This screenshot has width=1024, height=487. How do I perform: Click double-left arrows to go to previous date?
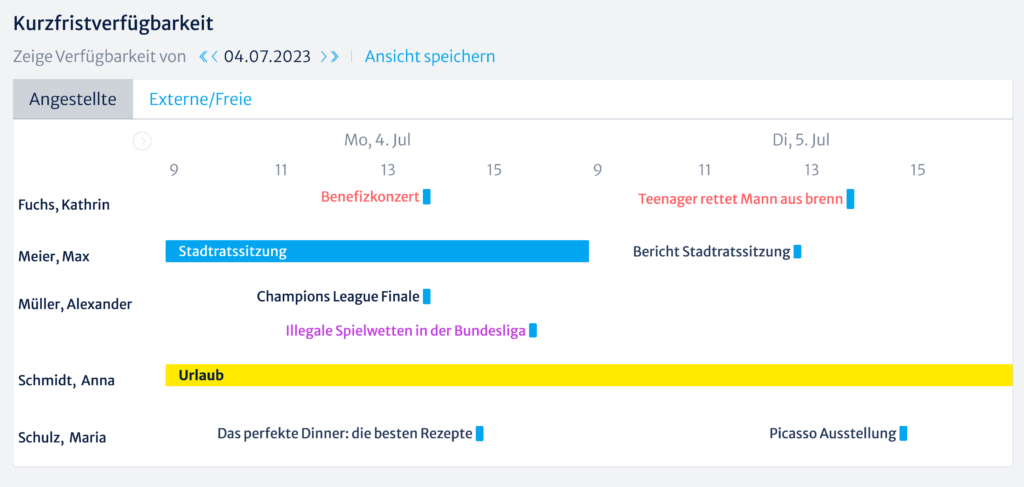pos(208,57)
